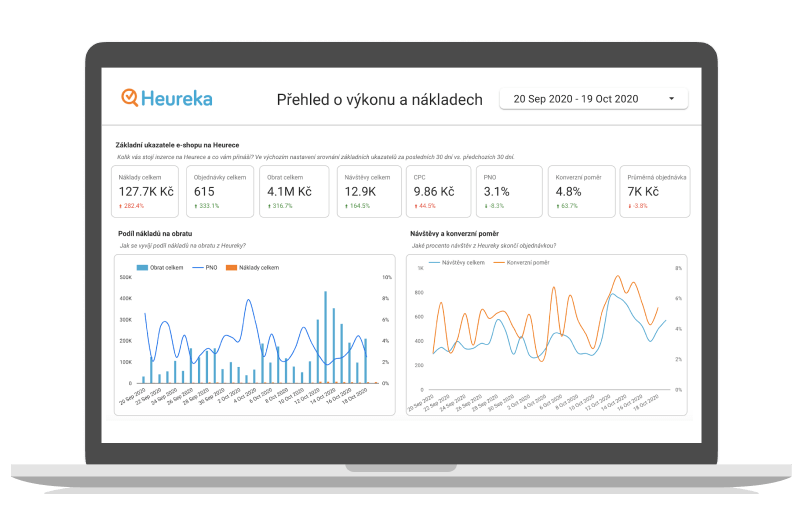Open the date range dropdown arrow
Image resolution: width=800 pixels, height=521 pixels.
pos(671,99)
